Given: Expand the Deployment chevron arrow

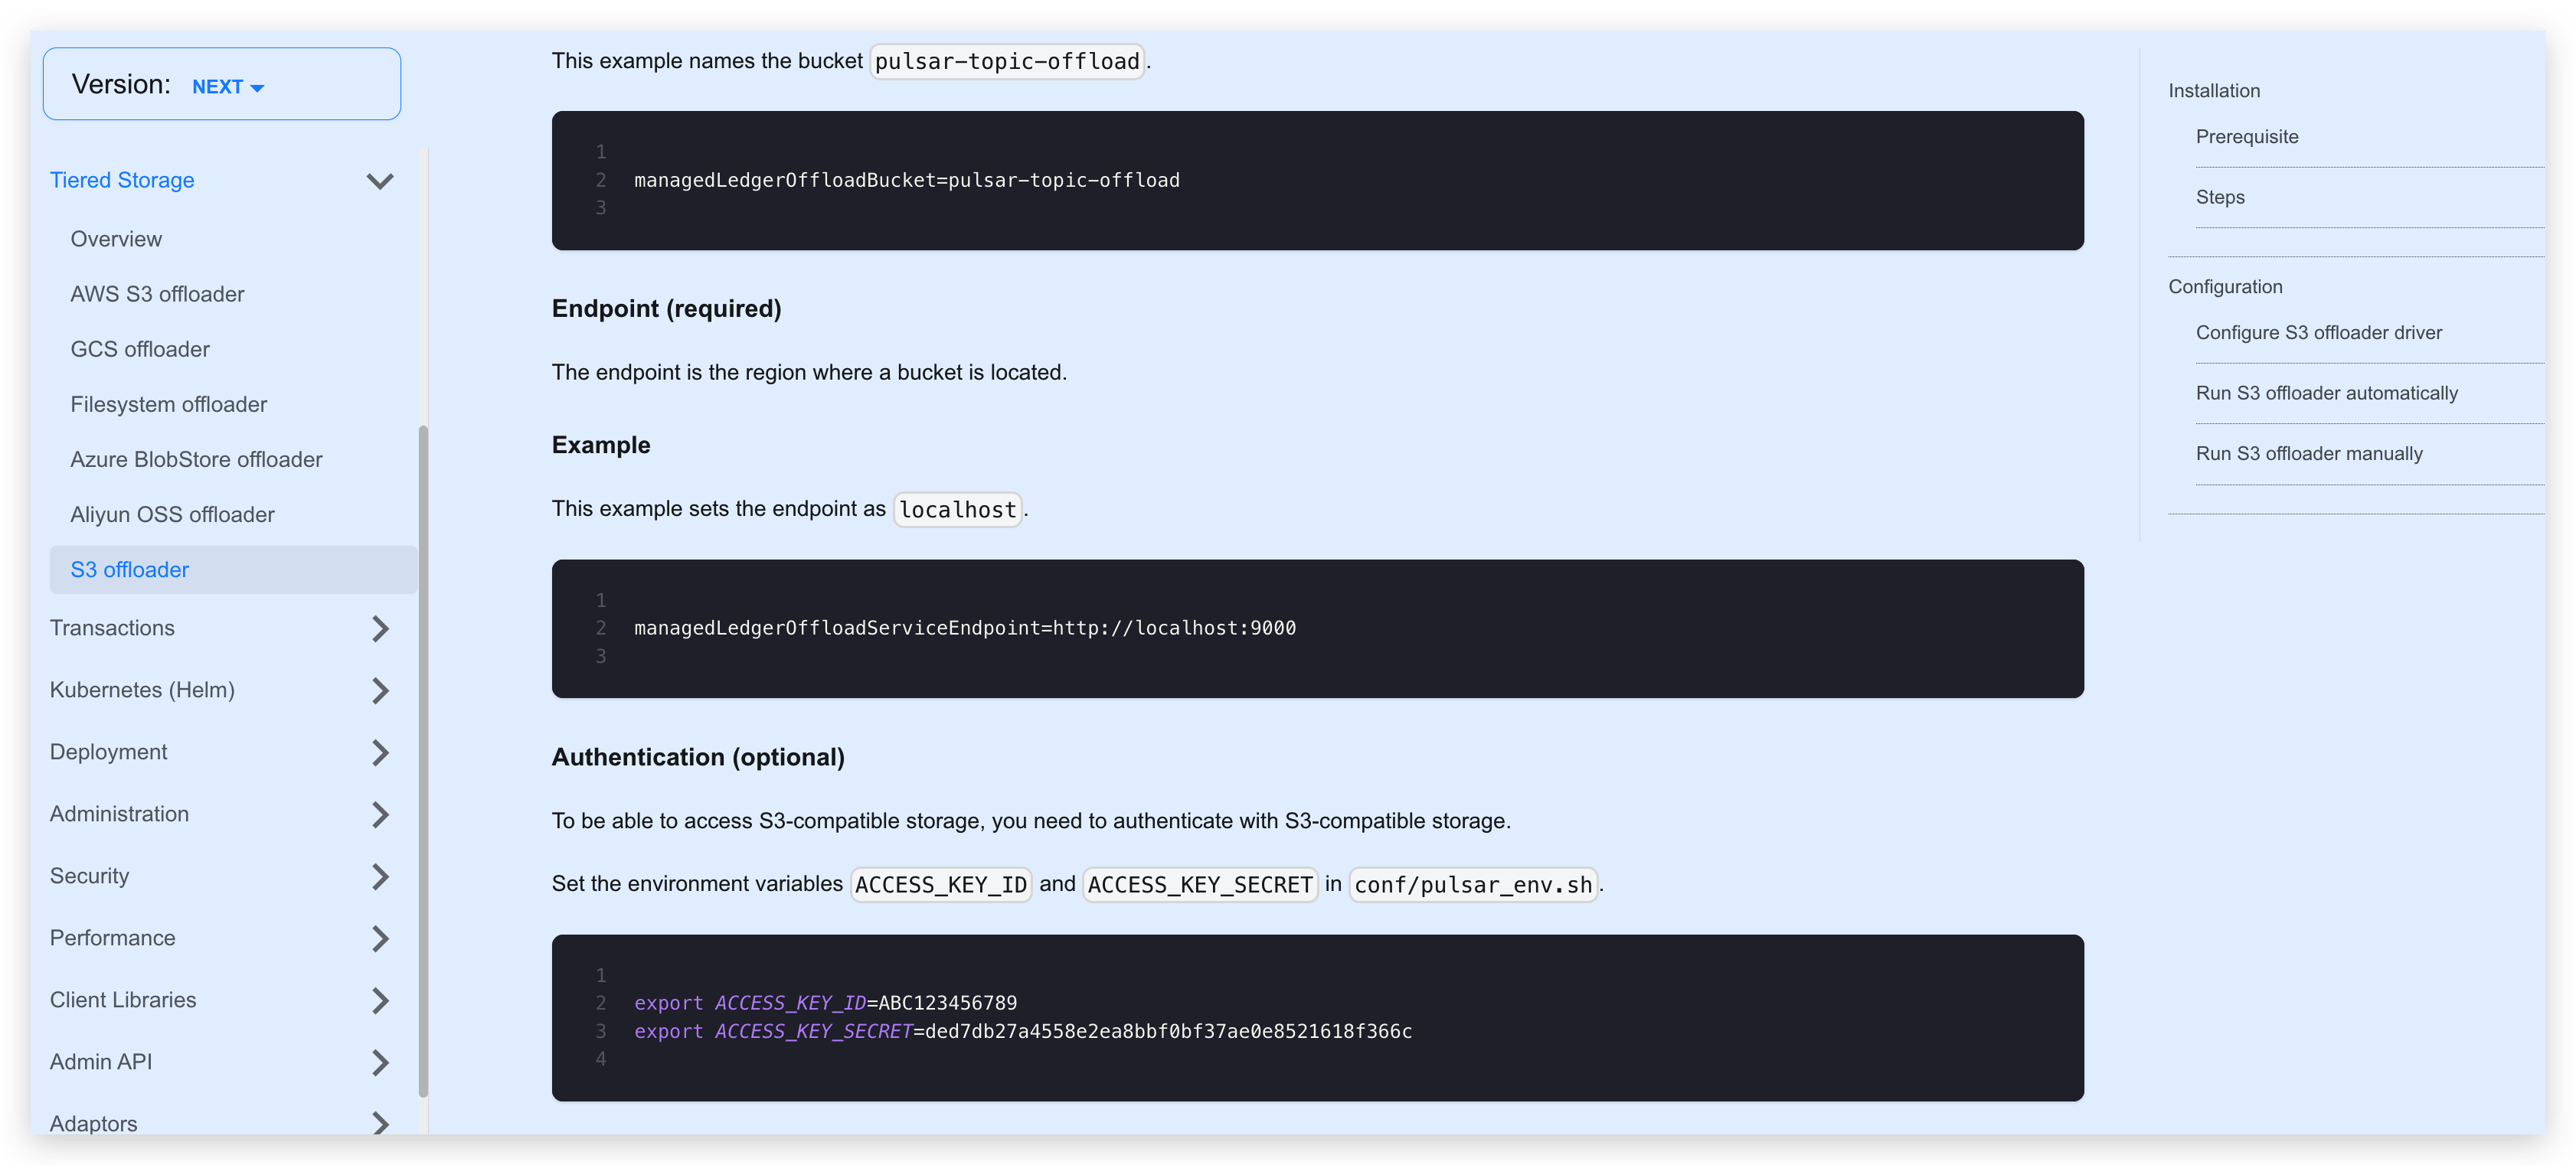Looking at the screenshot, I should pyautogui.click(x=379, y=752).
